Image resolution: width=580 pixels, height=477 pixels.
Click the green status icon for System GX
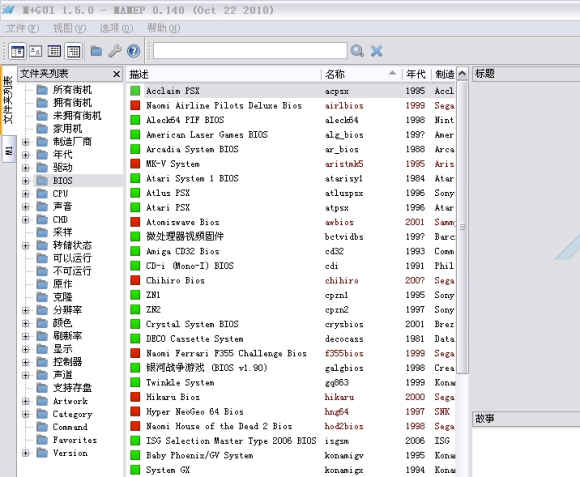135,470
